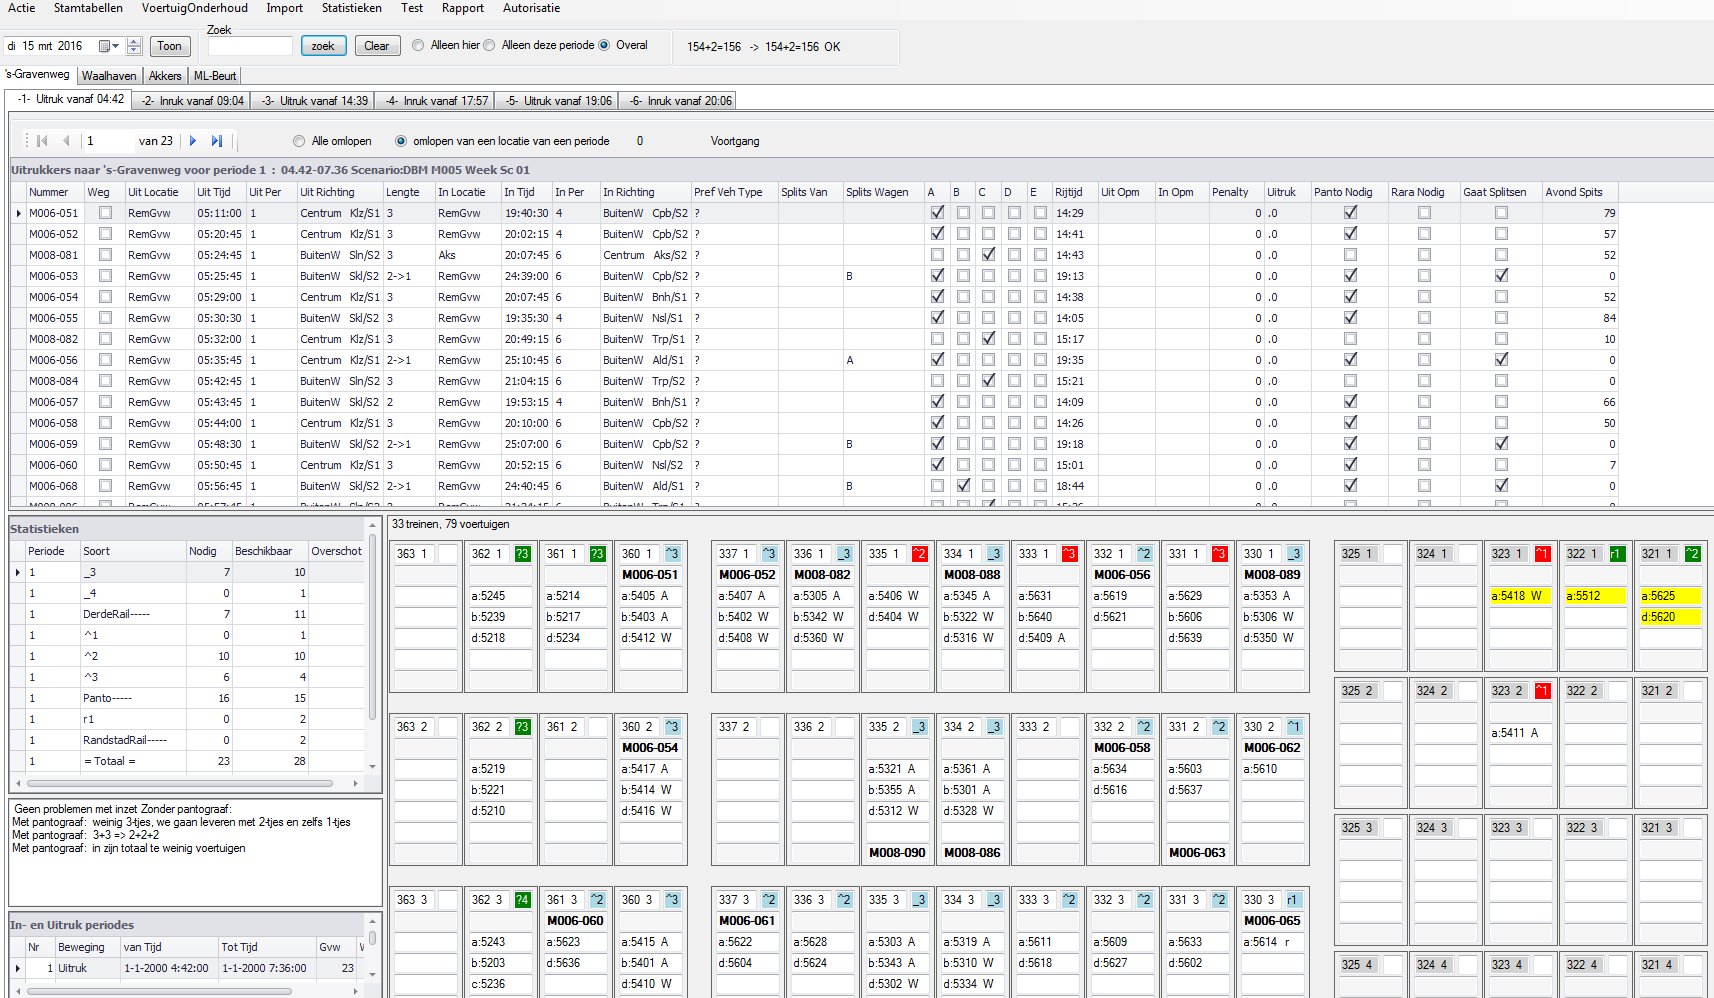Click blue ^3 badge on track 360 1
This screenshot has height=998, width=1714.
[672, 554]
